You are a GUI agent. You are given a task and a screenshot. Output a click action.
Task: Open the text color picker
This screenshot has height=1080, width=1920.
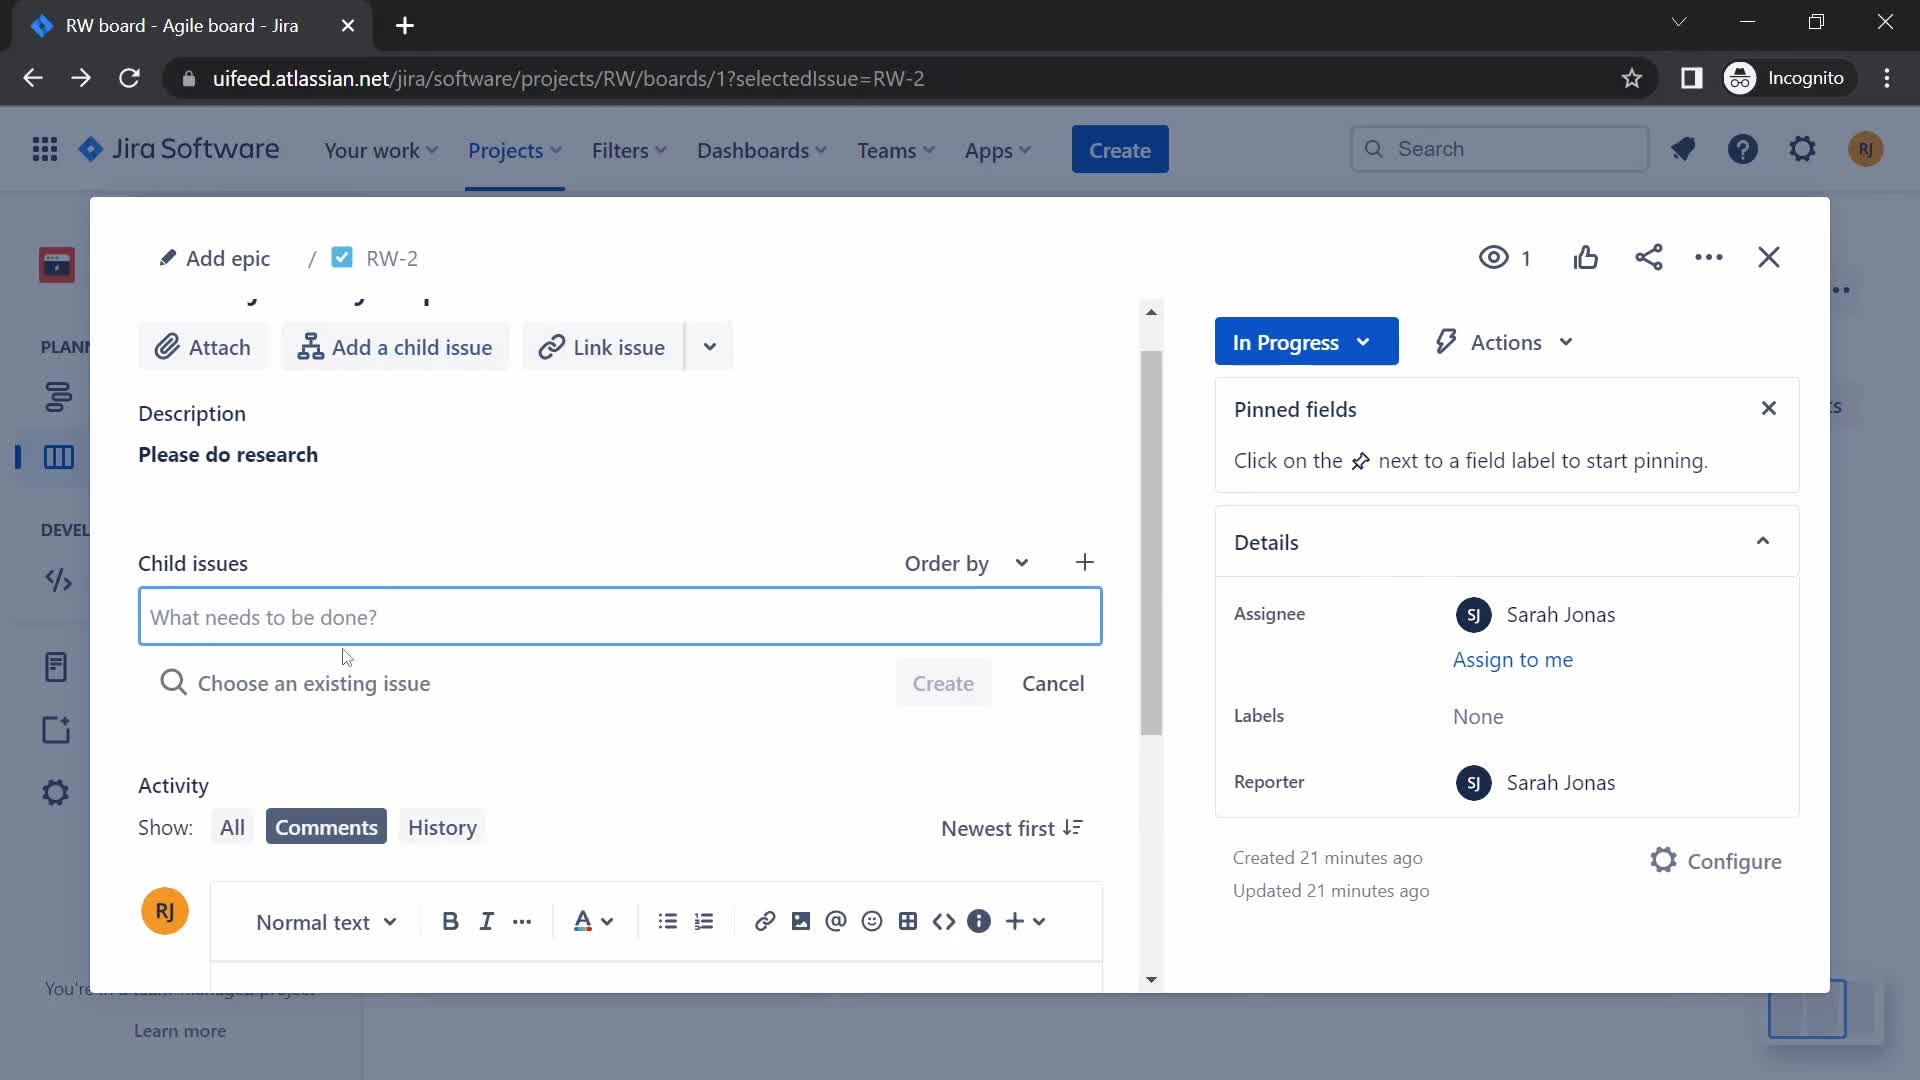(593, 922)
